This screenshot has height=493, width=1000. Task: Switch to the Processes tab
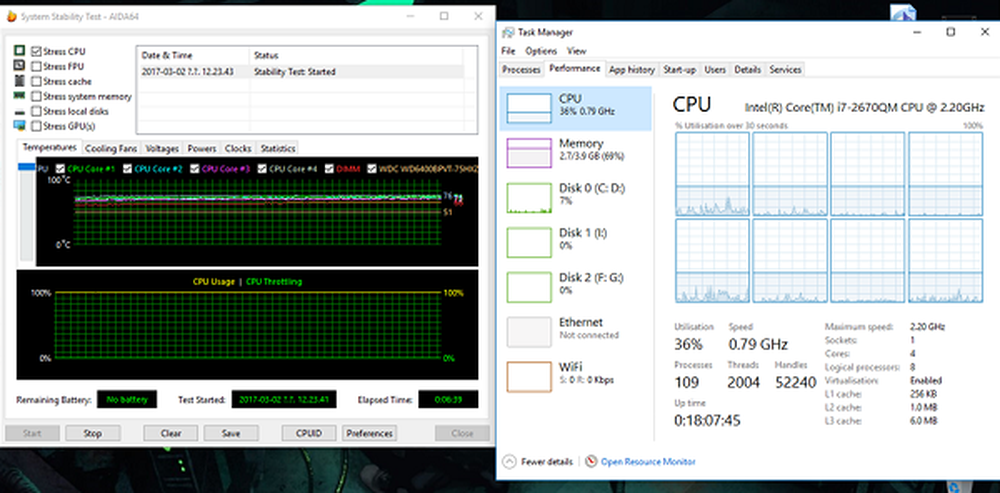[521, 70]
